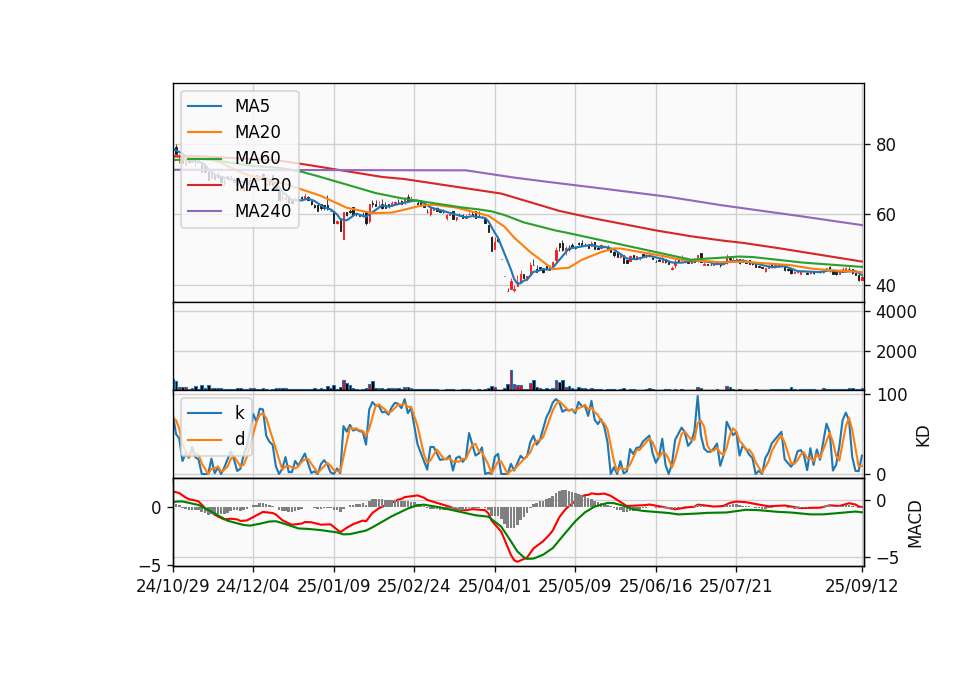Click the price axis value 80
Image resolution: width=960 pixels, height=690 pixels.
coord(886,145)
